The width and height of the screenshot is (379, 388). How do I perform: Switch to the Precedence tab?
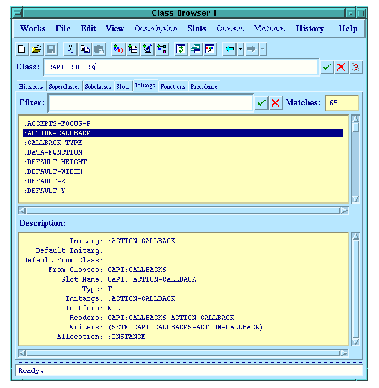pos(204,86)
